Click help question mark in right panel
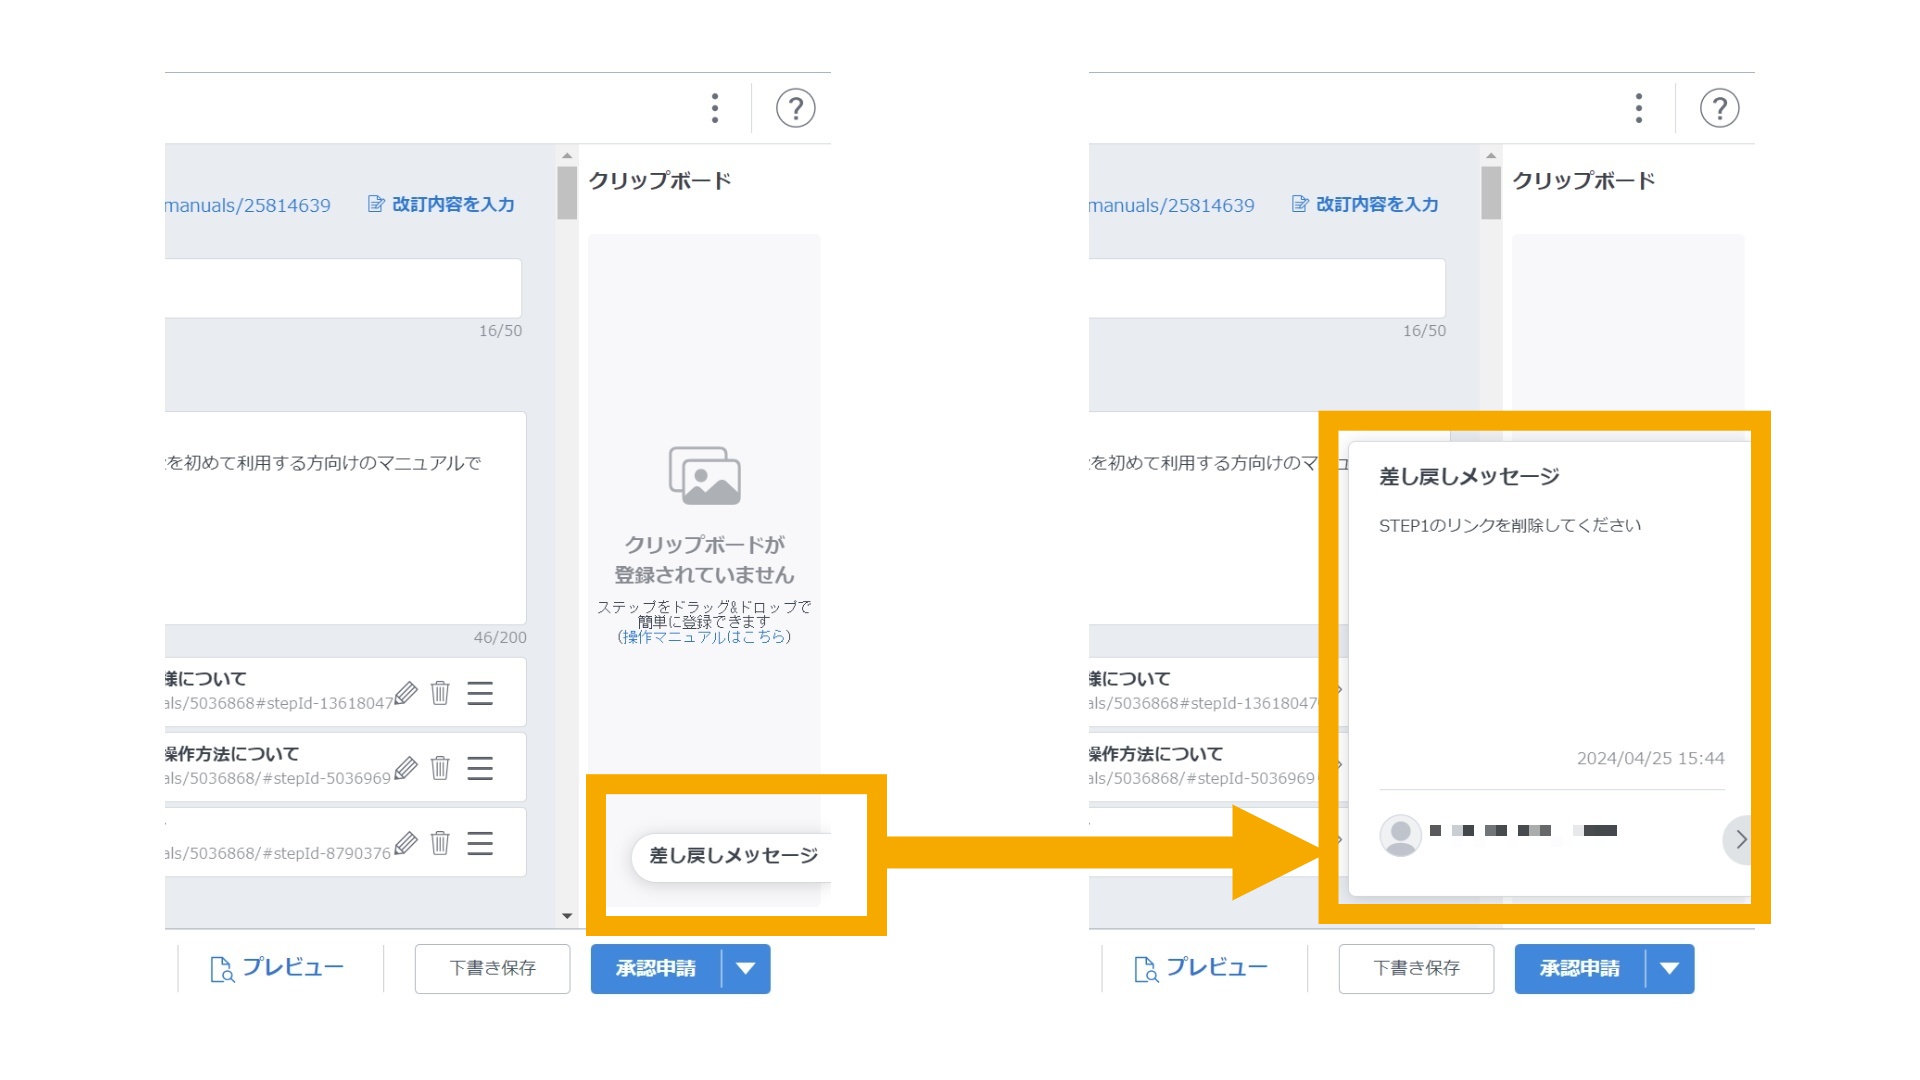The image size is (1920, 1080). (x=1719, y=108)
